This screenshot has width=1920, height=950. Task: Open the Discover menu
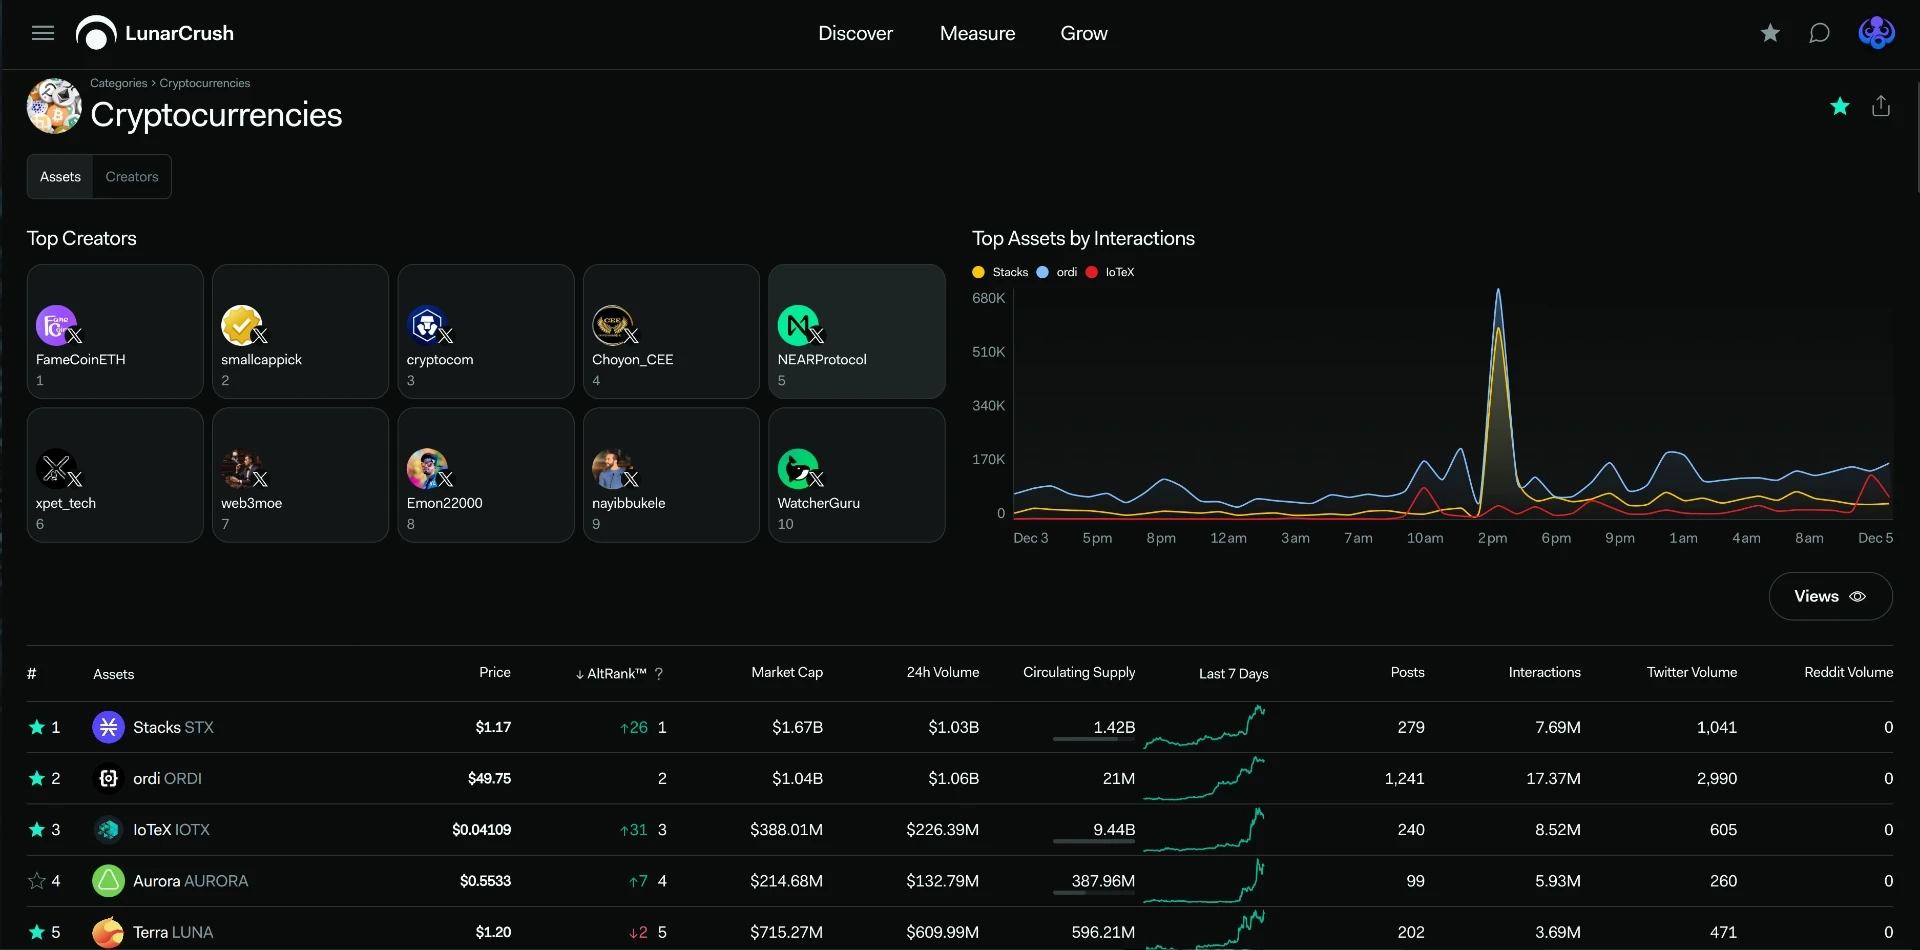click(855, 33)
